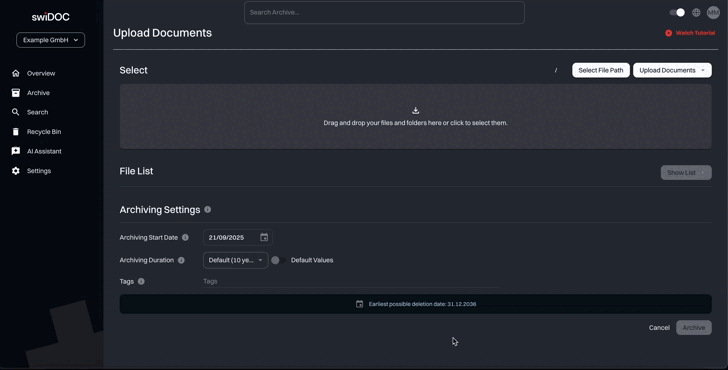
Task: Click the globe language icon
Action: (x=696, y=13)
